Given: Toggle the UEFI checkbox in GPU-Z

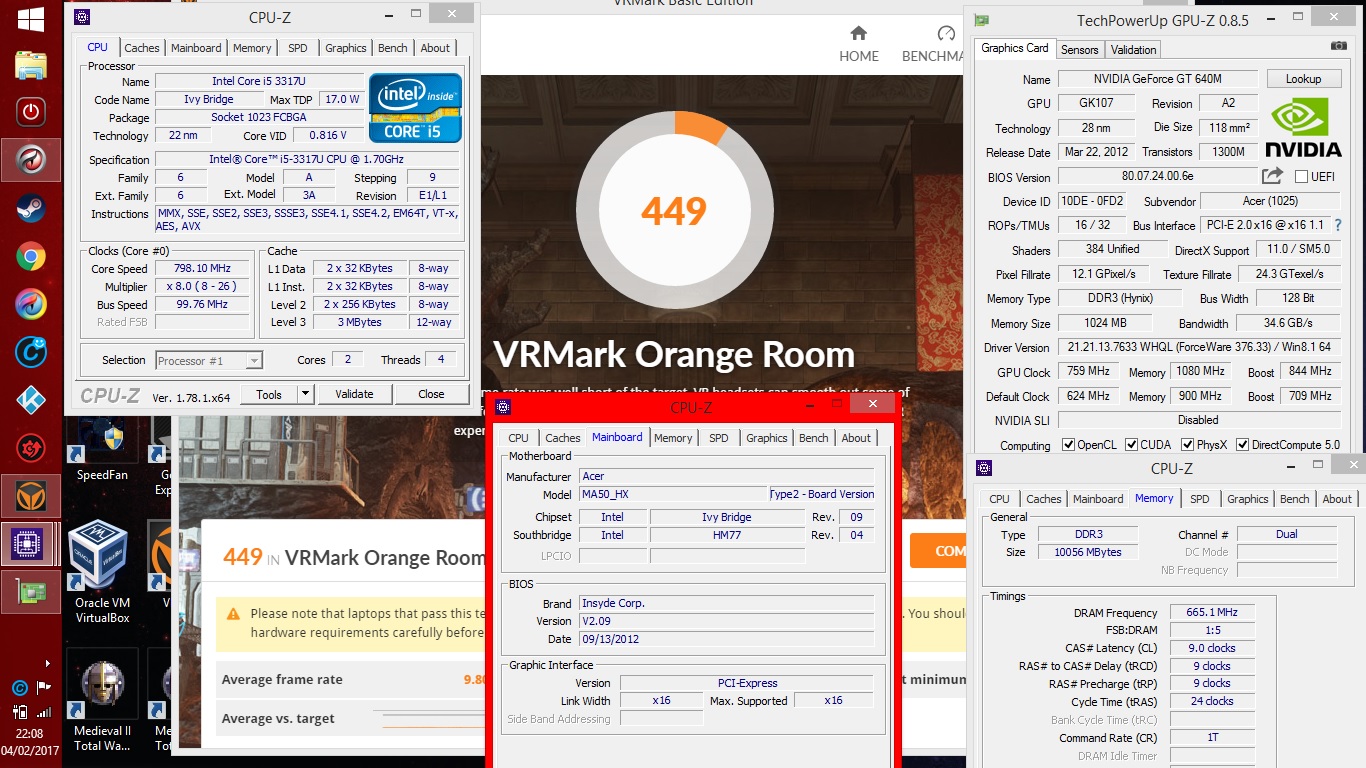Looking at the screenshot, I should point(1301,176).
